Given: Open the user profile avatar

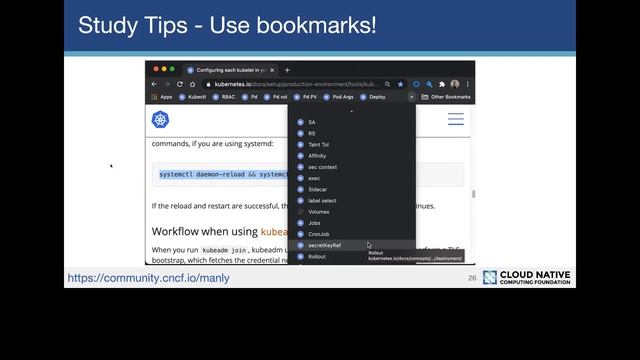Looking at the screenshot, I should [x=455, y=84].
